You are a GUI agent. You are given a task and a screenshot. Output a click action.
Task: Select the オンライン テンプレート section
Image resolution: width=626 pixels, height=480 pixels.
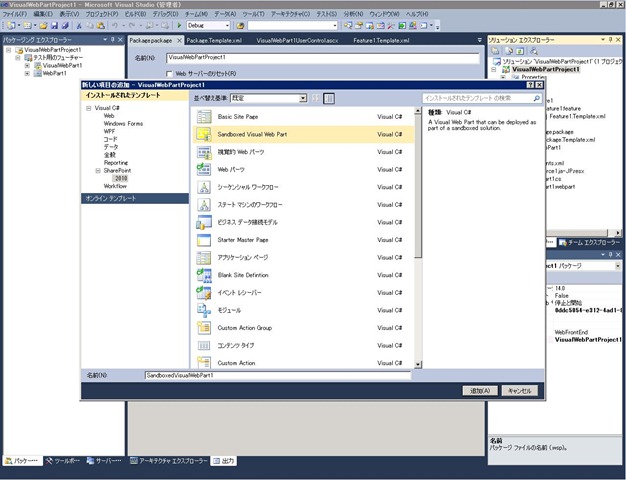tap(135, 198)
